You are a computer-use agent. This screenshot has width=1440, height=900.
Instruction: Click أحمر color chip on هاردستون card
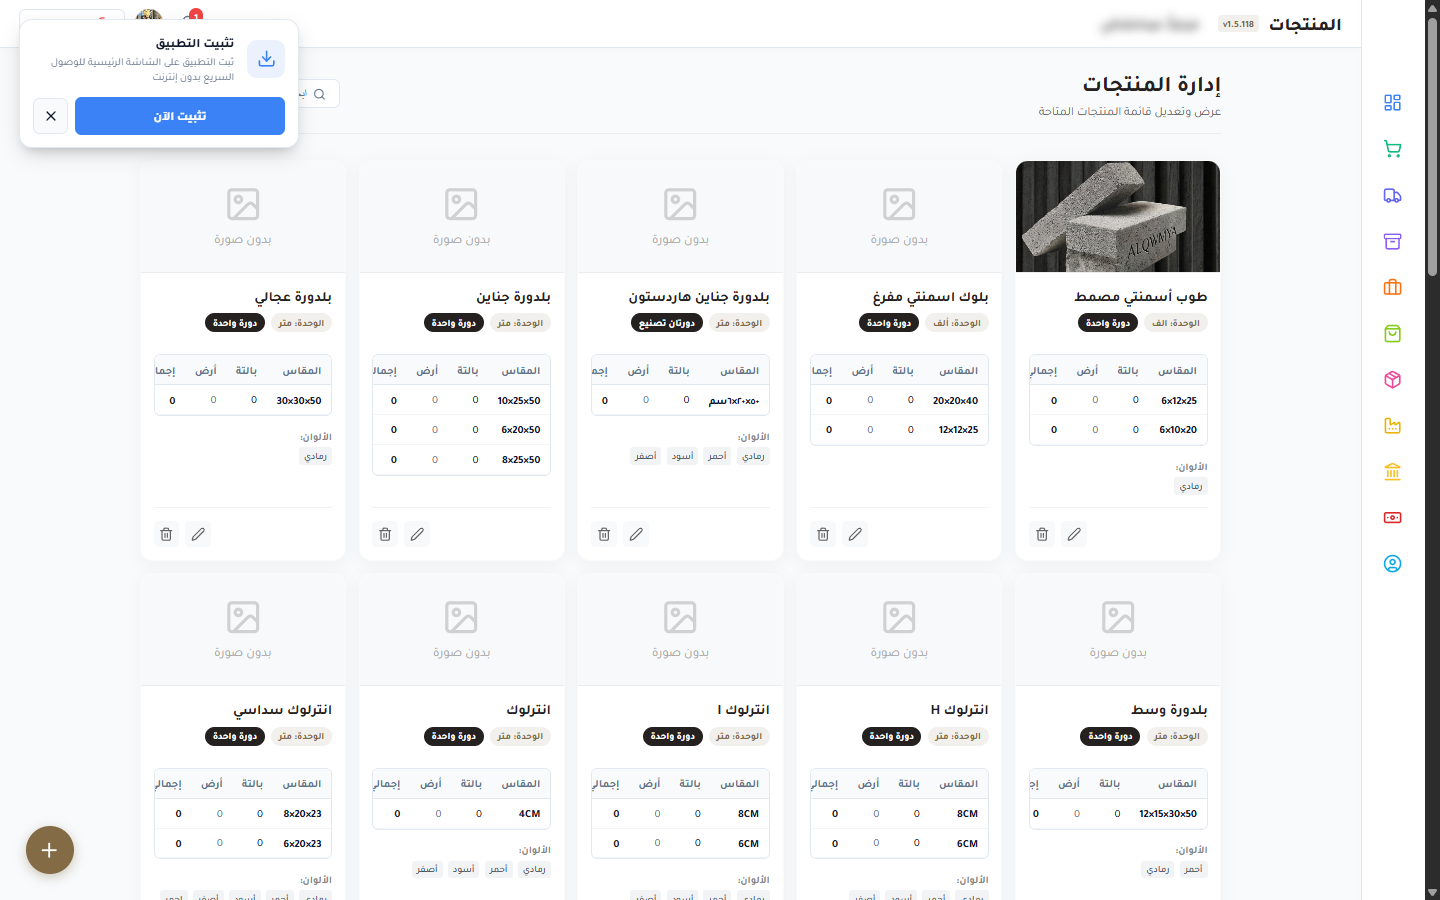click(718, 456)
